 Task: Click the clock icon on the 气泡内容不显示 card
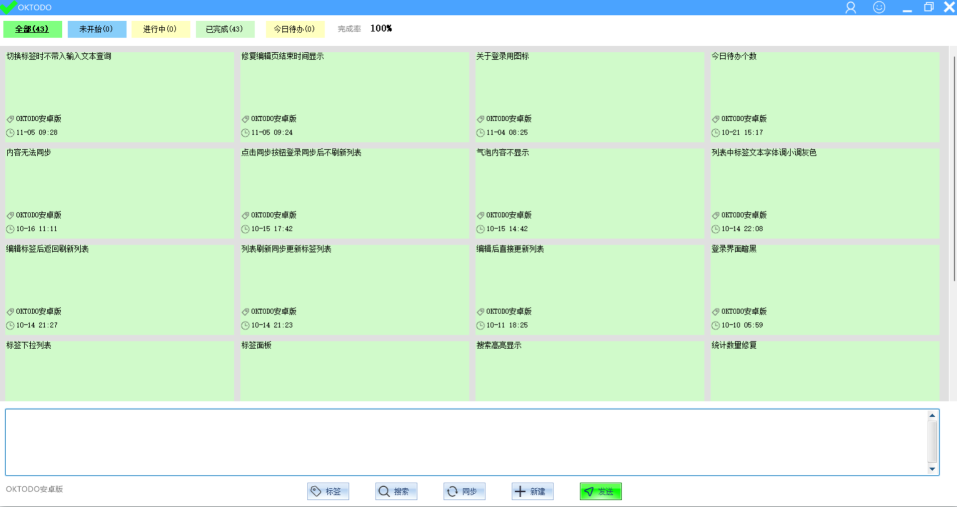(480, 229)
